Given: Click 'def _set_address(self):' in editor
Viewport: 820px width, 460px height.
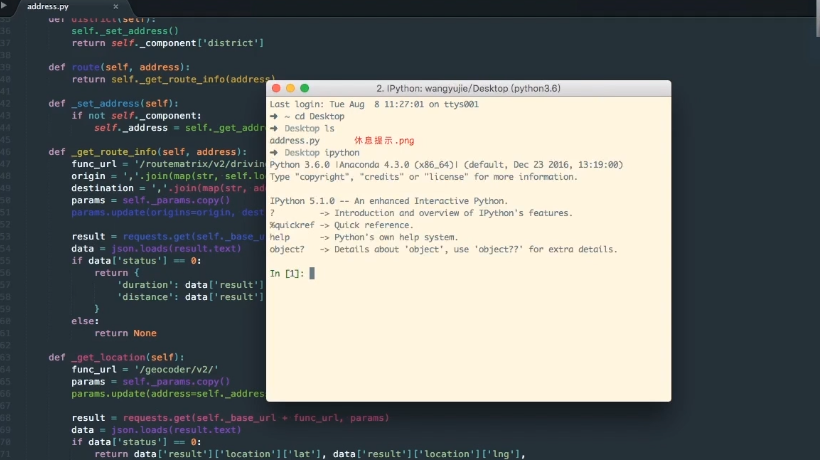Looking at the screenshot, I should pos(113,104).
